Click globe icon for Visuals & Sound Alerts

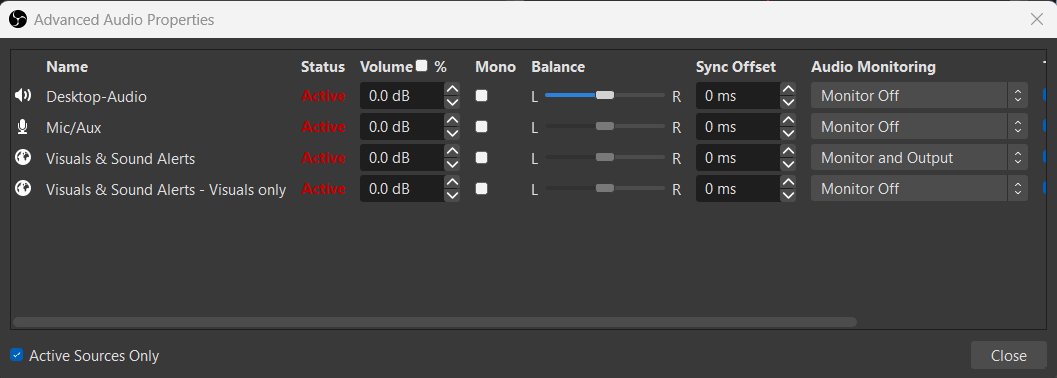(23, 158)
